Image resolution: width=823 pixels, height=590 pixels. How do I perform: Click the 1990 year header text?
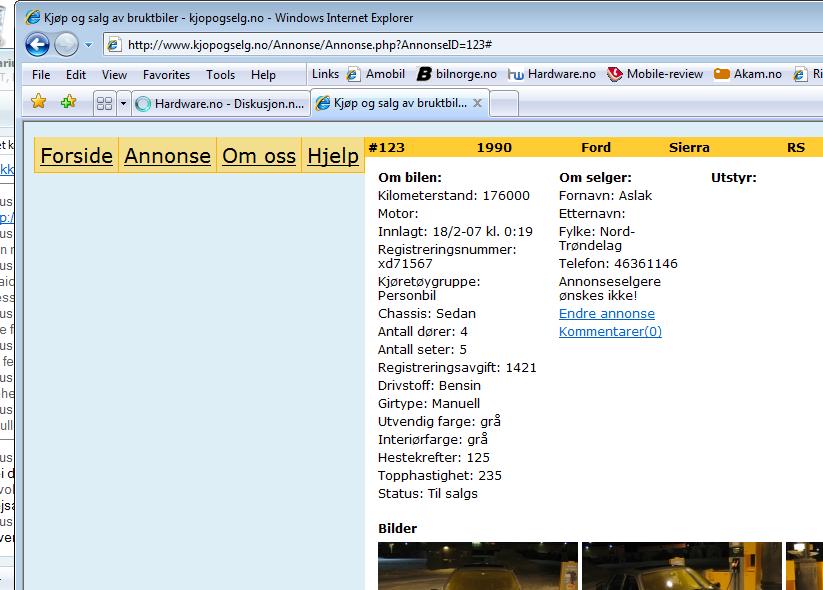[494, 148]
